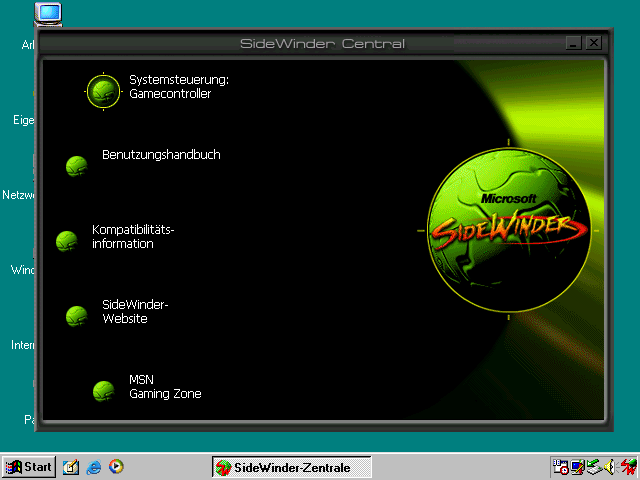Click the large Microsoft SideWinder logo globe
640x480 pixels.
point(509,231)
